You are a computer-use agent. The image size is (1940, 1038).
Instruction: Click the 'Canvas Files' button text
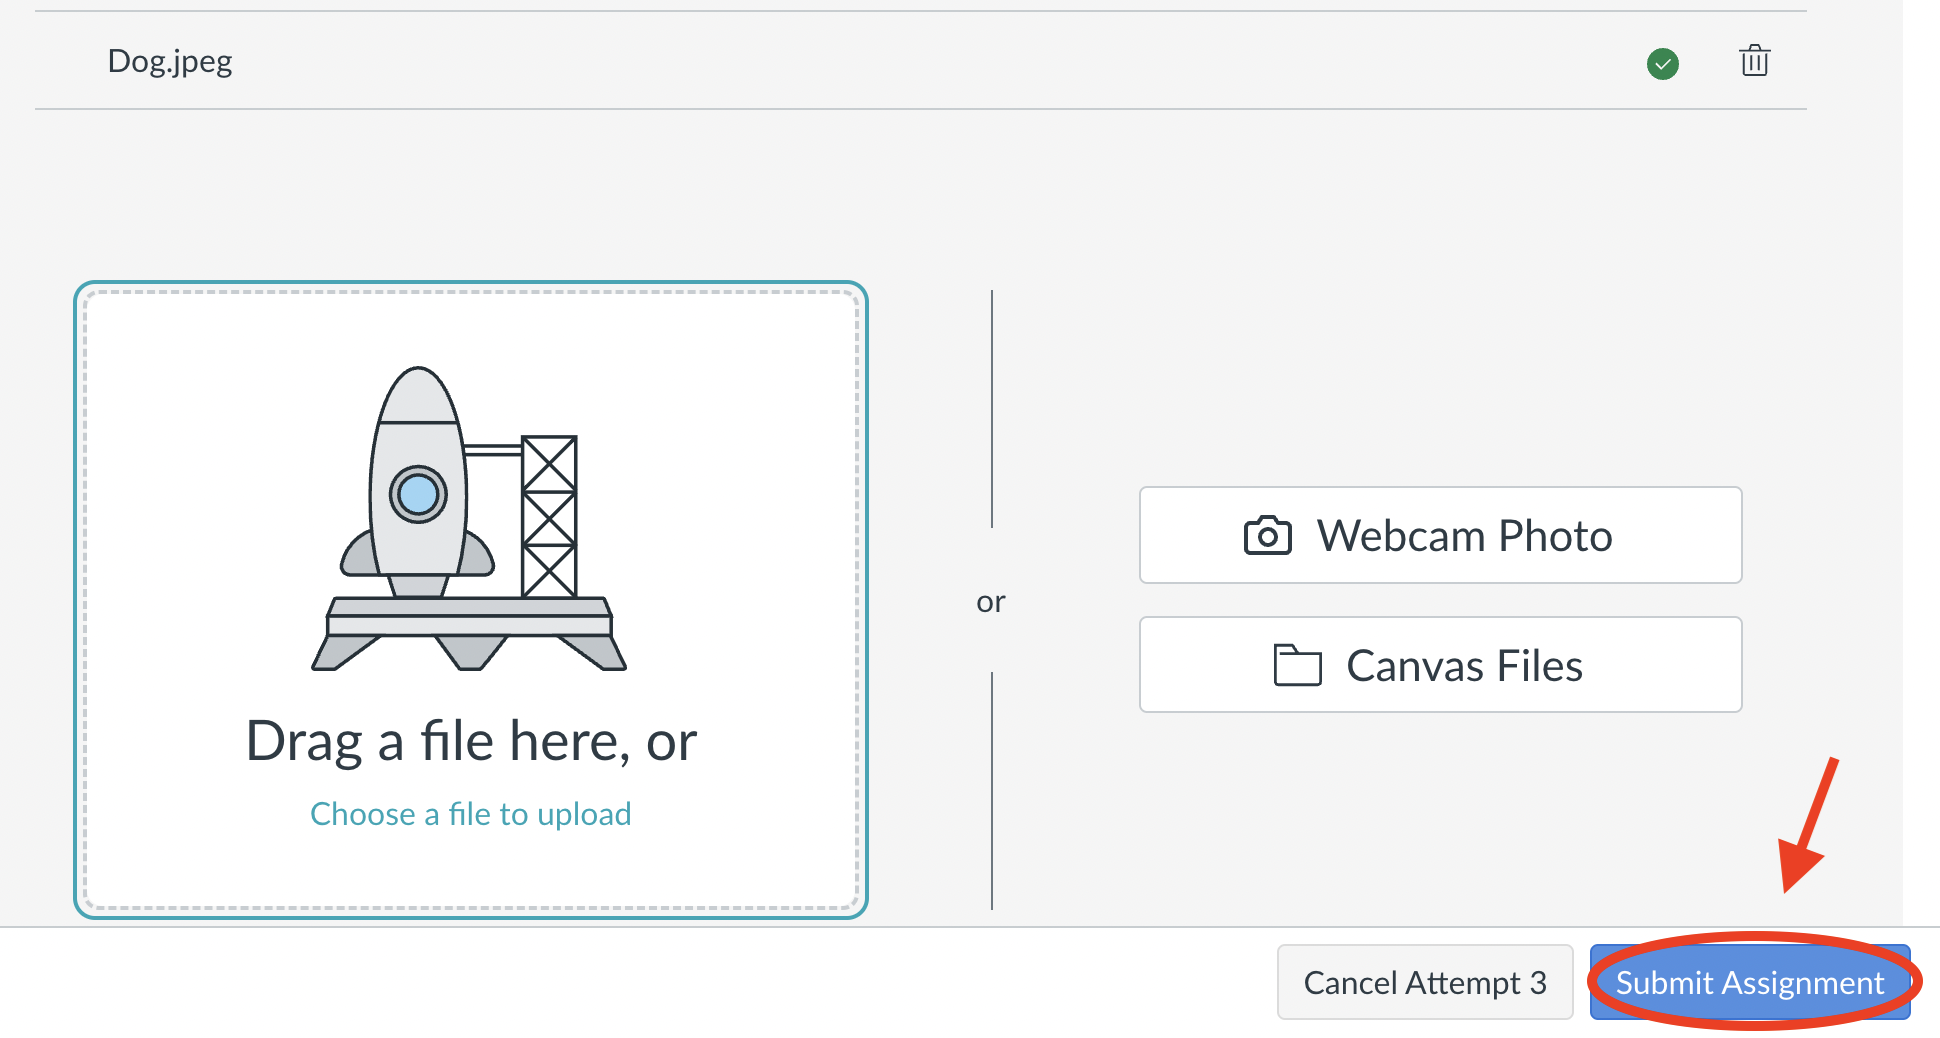coord(1464,666)
